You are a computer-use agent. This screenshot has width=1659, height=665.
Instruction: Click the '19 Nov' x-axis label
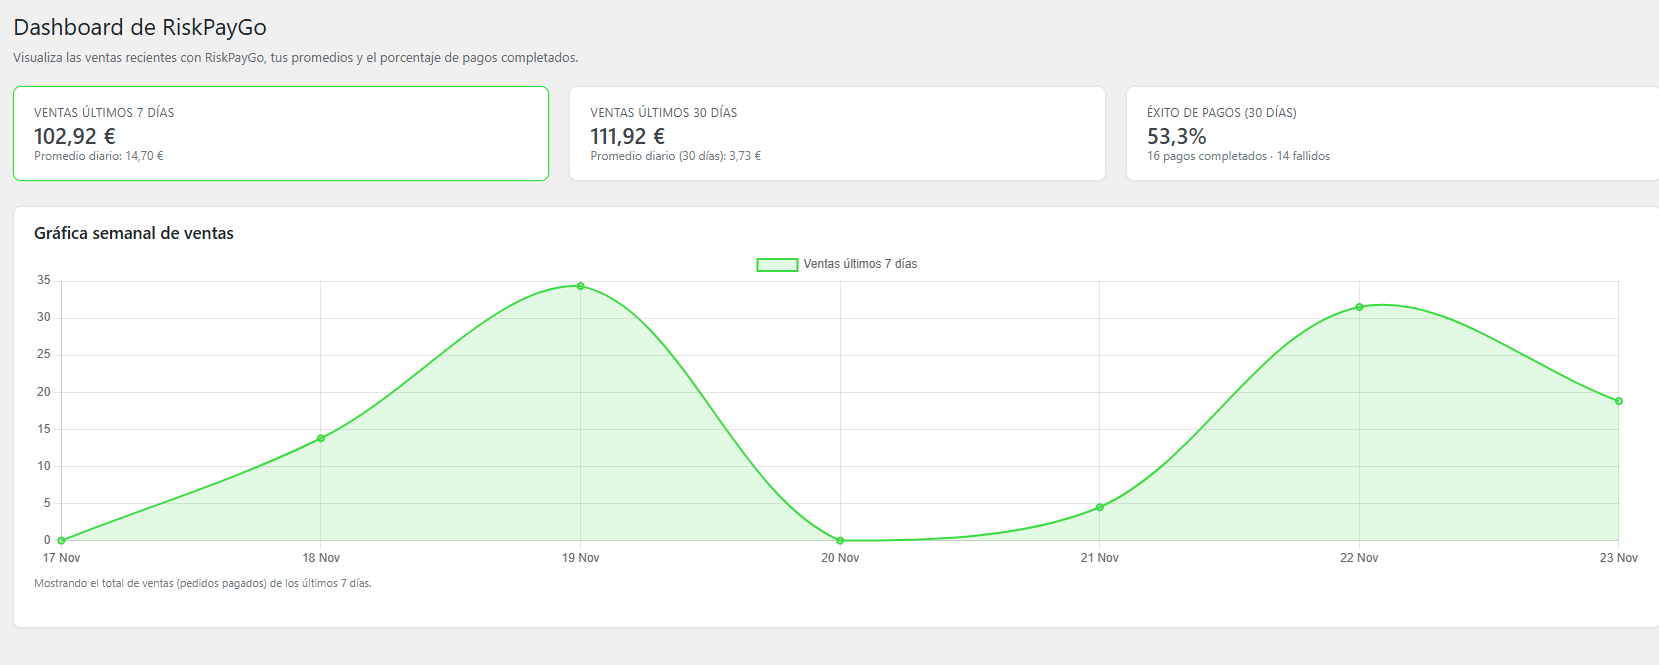(x=580, y=558)
